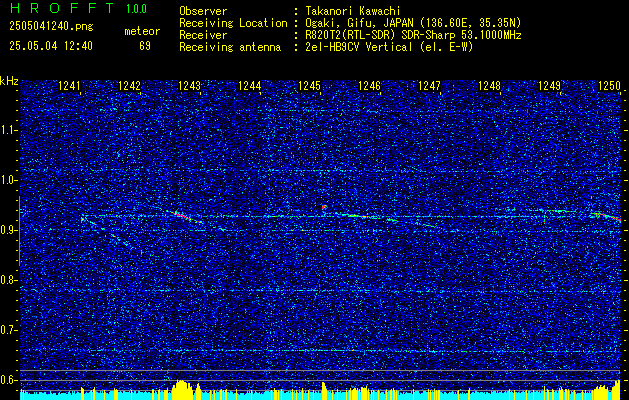
Task: Click the 1245 time marker
Action: [309, 86]
